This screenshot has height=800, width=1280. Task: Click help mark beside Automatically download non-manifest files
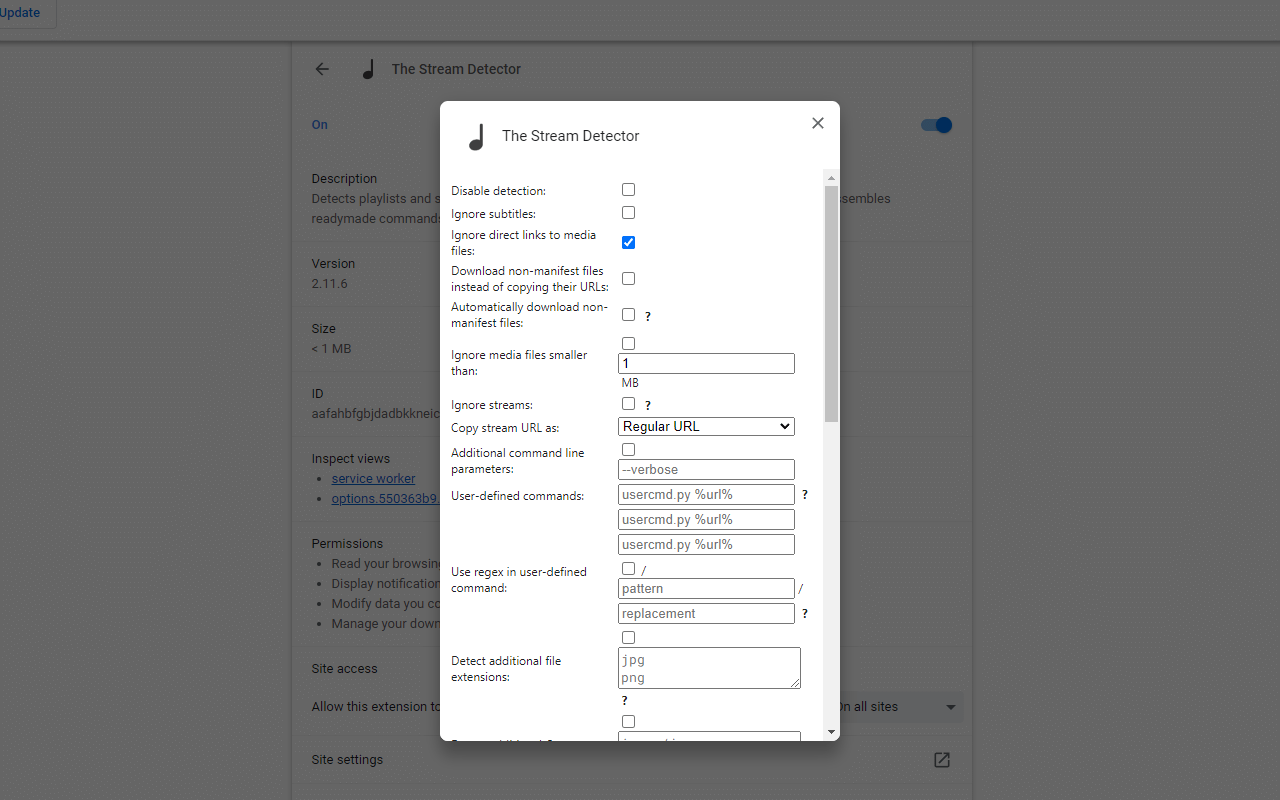[x=648, y=316]
